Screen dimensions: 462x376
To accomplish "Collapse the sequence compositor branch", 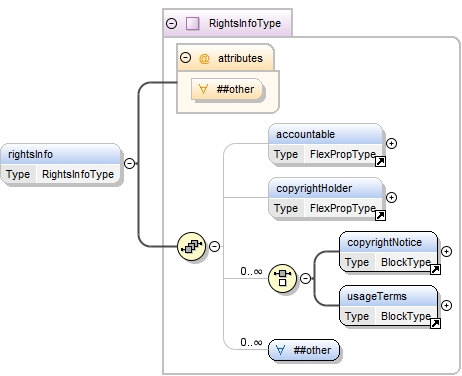I will click(x=214, y=246).
